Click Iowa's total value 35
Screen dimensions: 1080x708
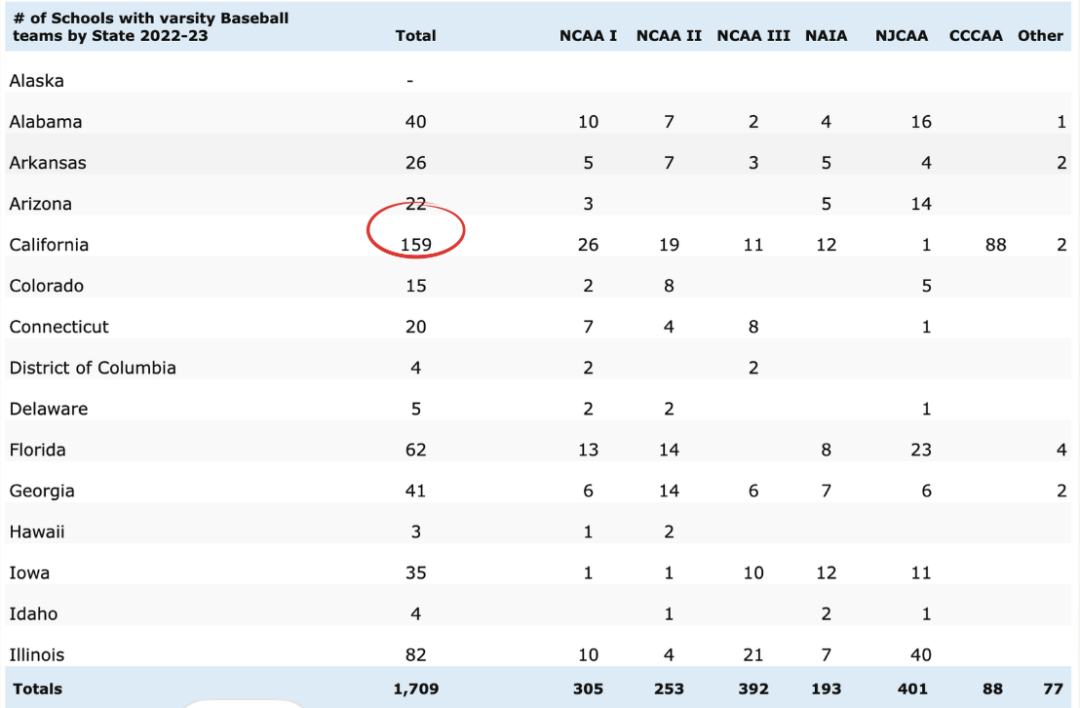pyautogui.click(x=415, y=573)
